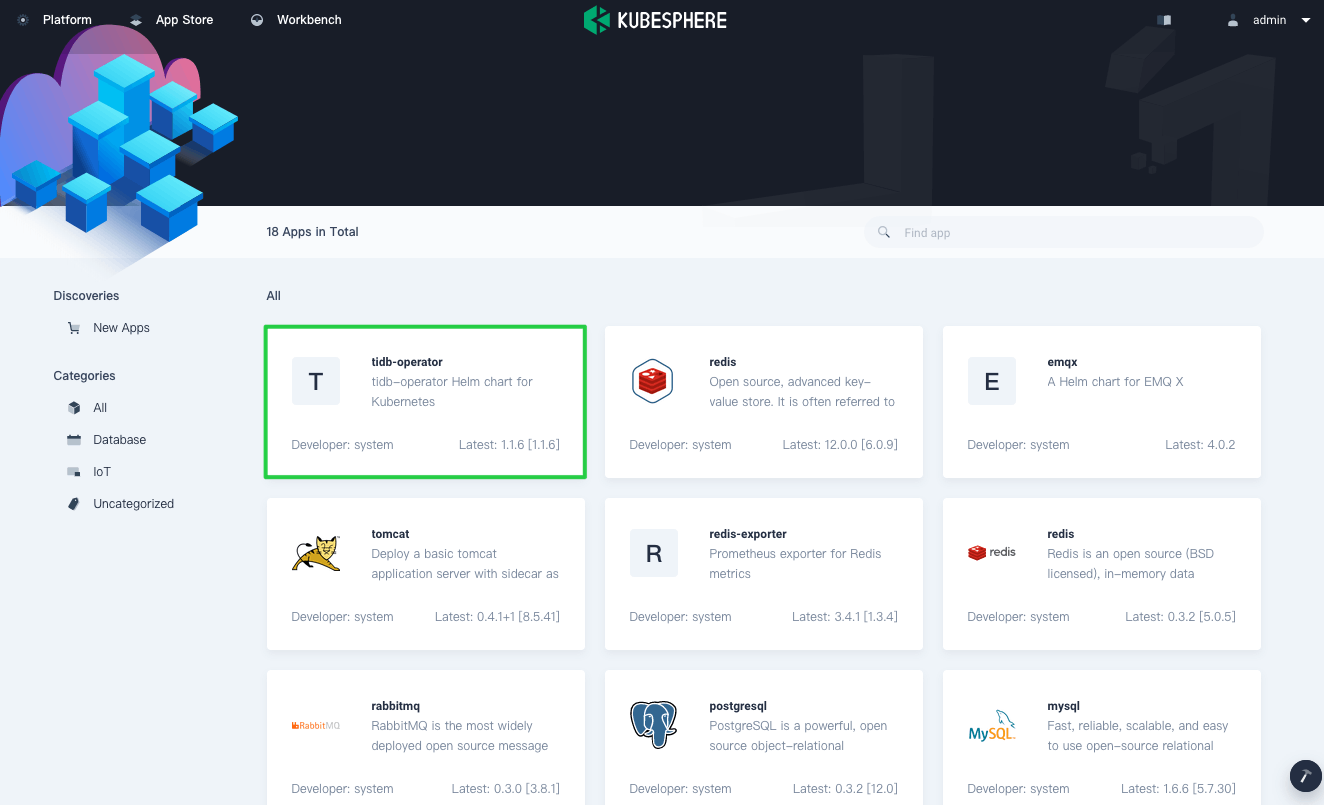Open the tidb-operator app card
The width and height of the screenshot is (1324, 805).
click(x=425, y=401)
